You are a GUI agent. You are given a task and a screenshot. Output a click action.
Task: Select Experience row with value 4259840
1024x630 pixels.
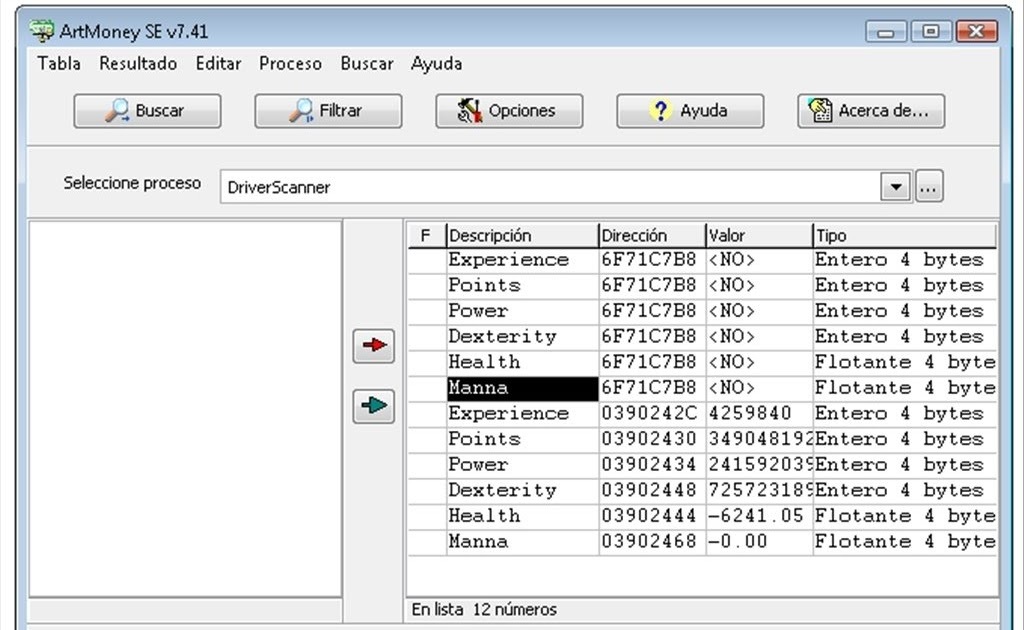tap(703, 414)
